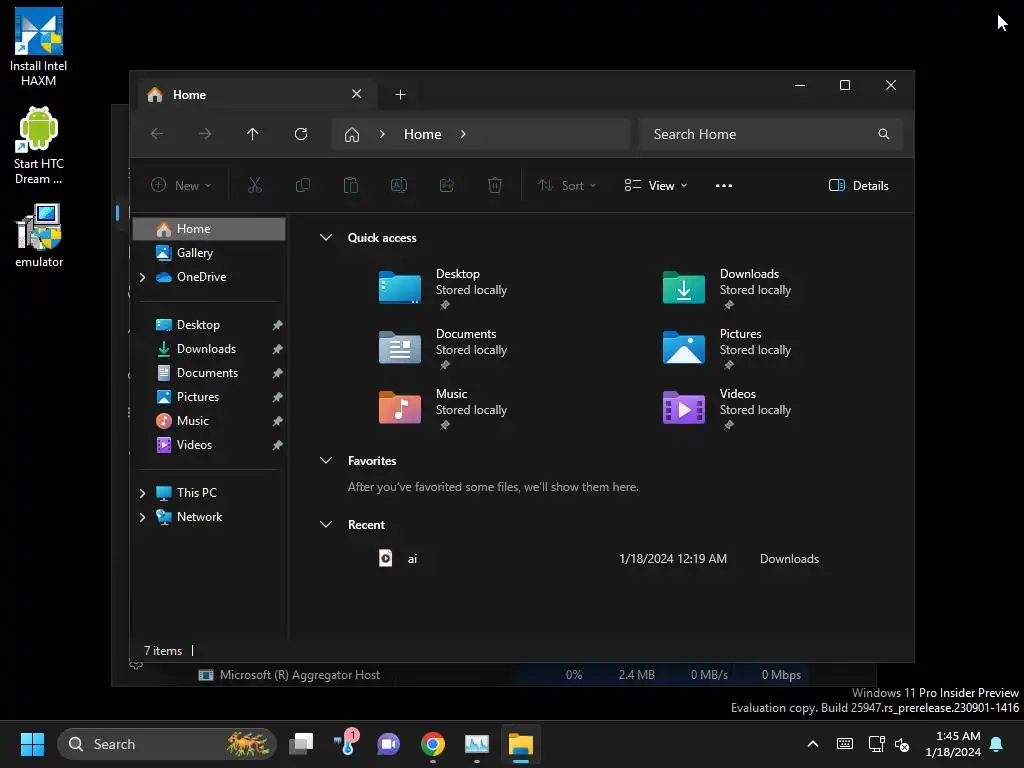1024x768 pixels.
Task: Go up one folder level
Action: coord(253,134)
